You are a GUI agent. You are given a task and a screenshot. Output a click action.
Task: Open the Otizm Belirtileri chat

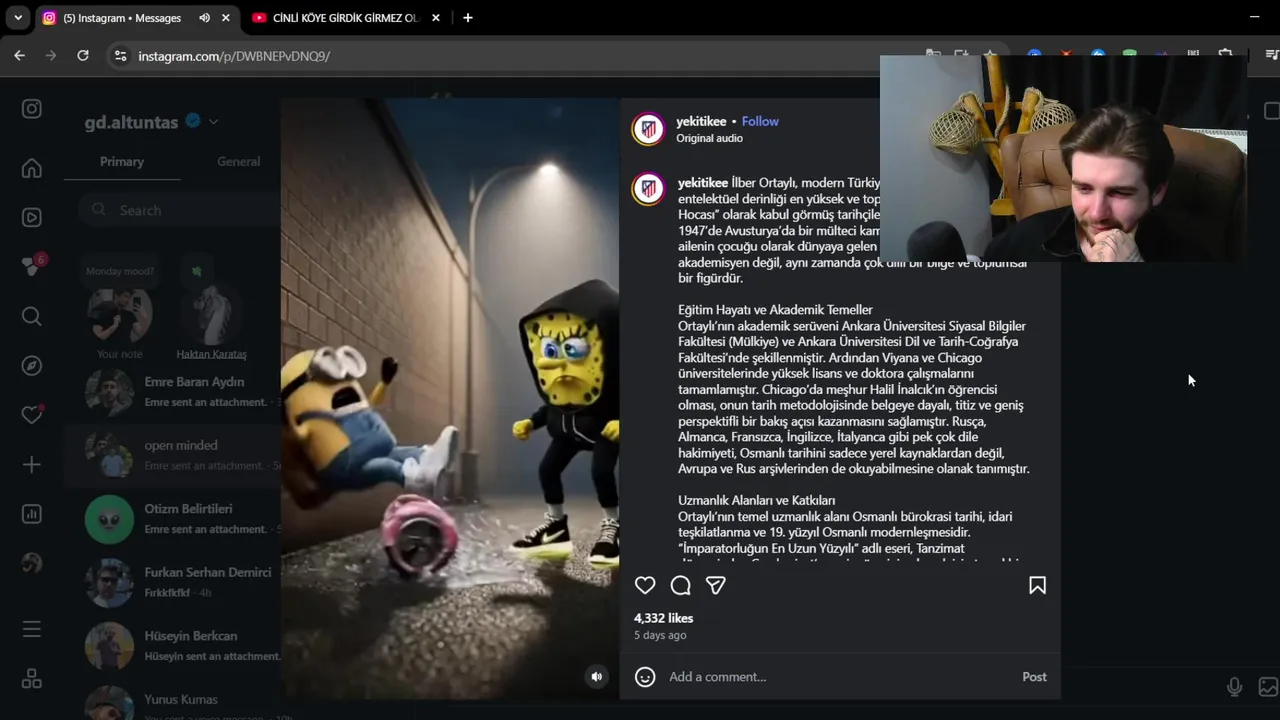pyautogui.click(x=173, y=518)
